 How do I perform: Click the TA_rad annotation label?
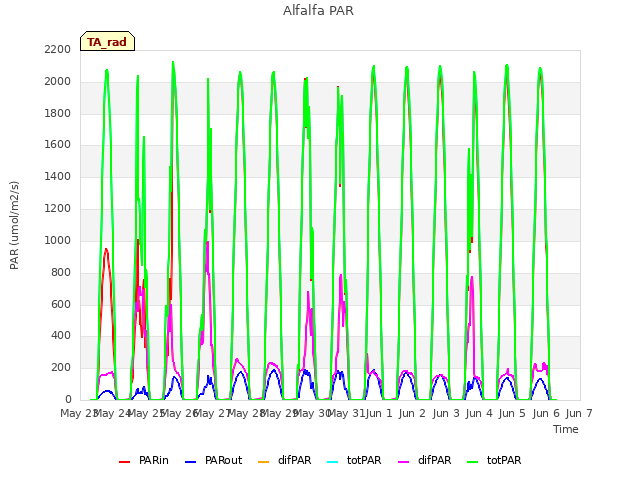(107, 41)
